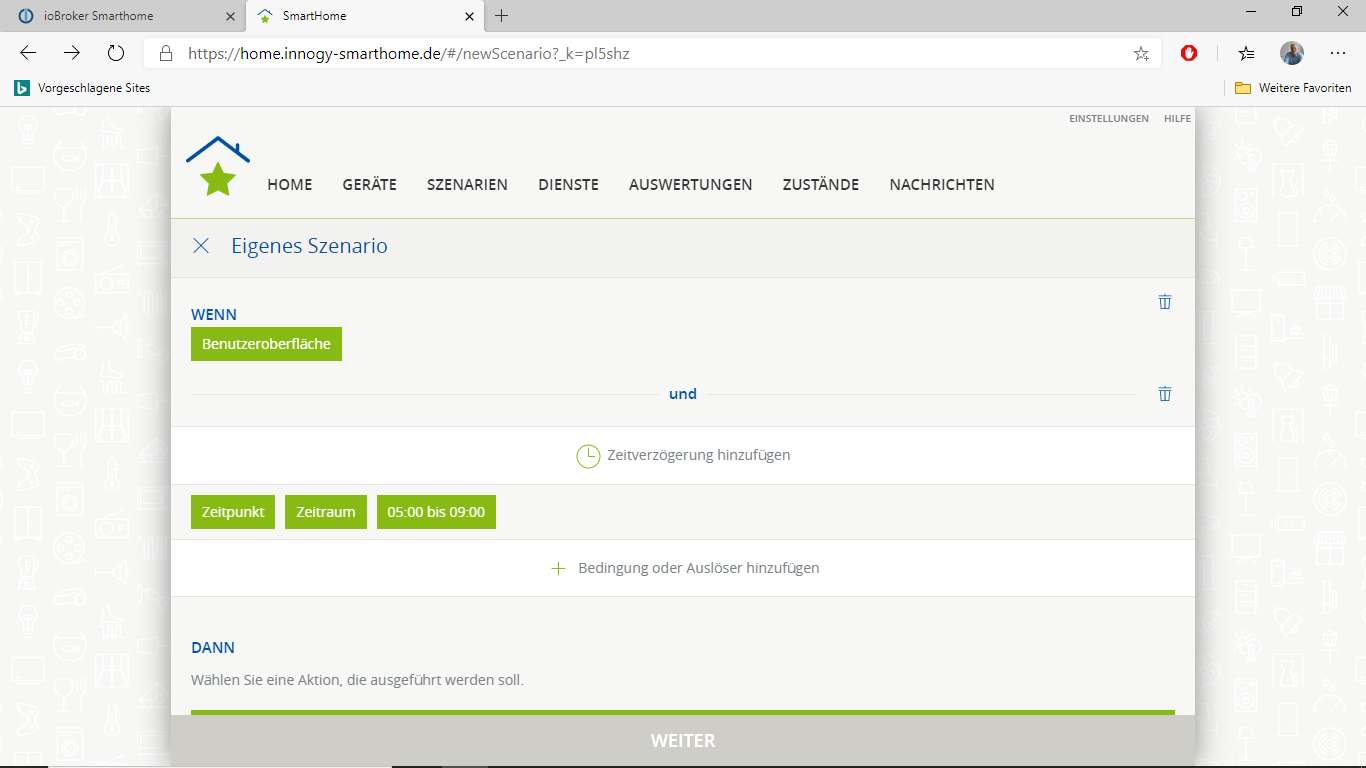The width and height of the screenshot is (1366, 768).
Task: Select the Benutzeroberfläche trigger button
Action: point(266,344)
